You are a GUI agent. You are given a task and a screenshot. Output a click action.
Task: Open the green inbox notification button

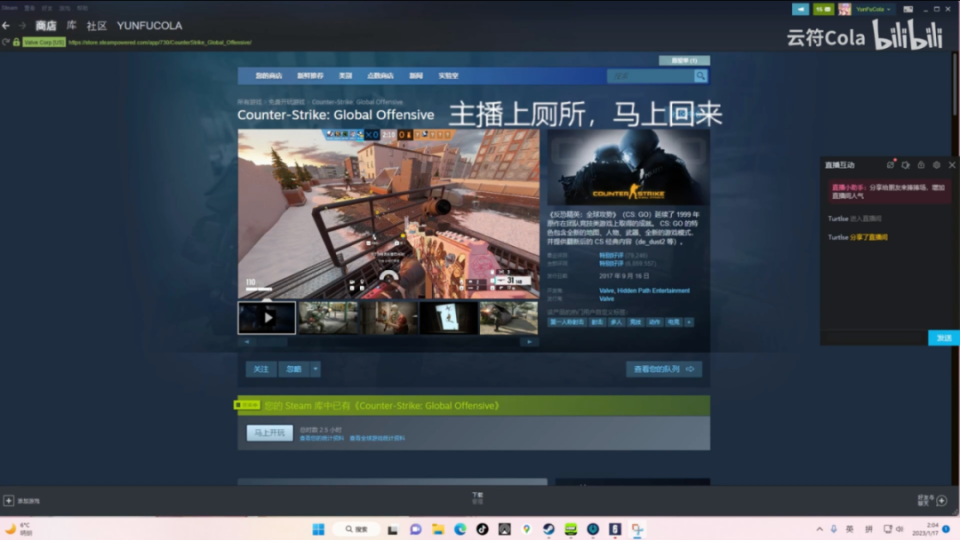(x=823, y=9)
